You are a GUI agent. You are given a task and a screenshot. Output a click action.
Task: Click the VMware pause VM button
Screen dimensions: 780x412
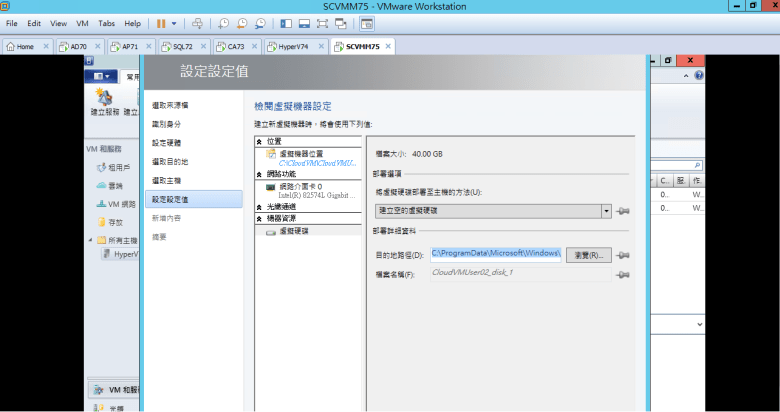pyautogui.click(x=160, y=22)
